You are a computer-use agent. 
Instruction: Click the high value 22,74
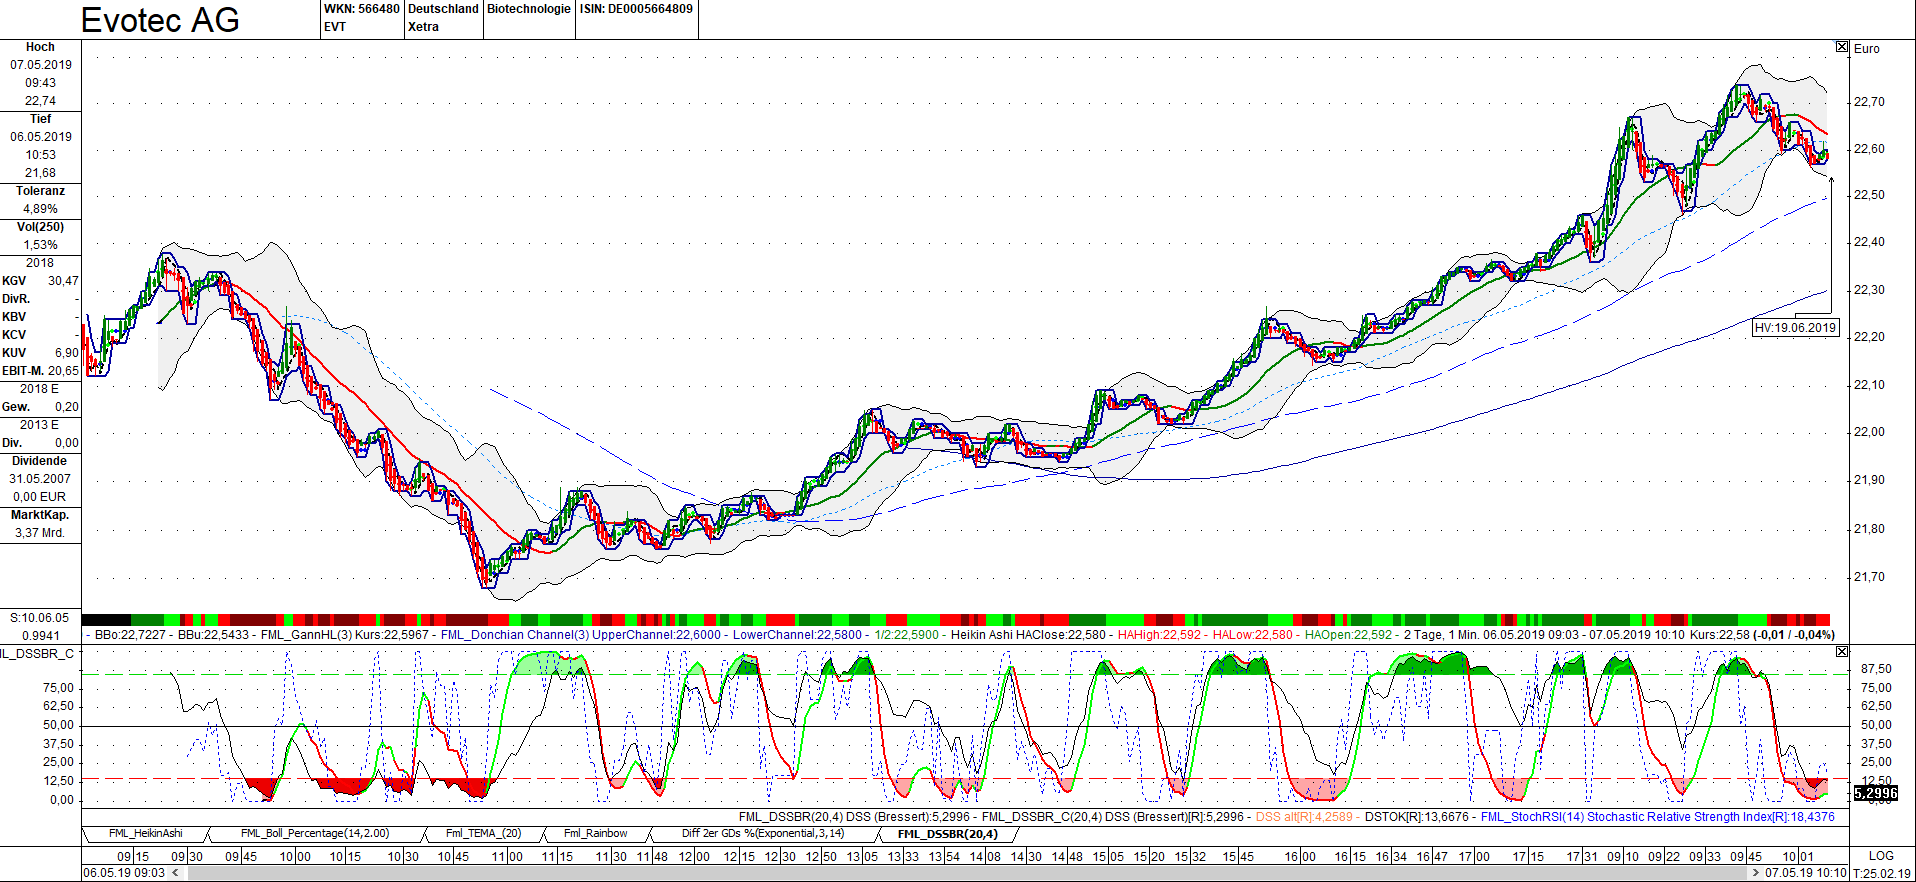(x=40, y=101)
